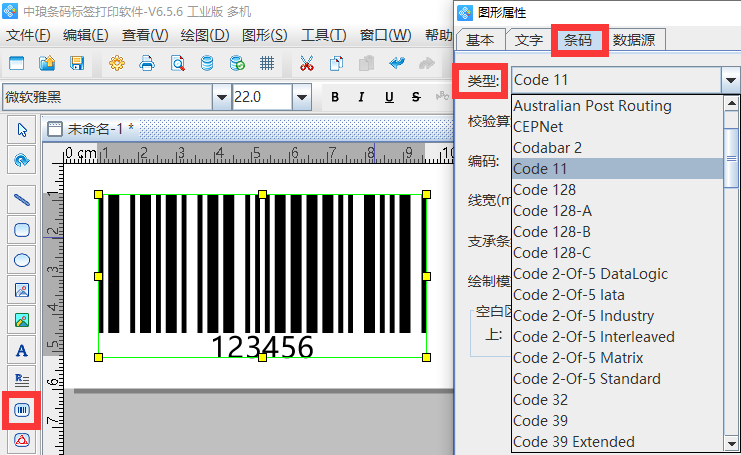Image resolution: width=741 pixels, height=455 pixels.
Task: Pick Code 39 Extended barcode type
Action: tap(573, 442)
